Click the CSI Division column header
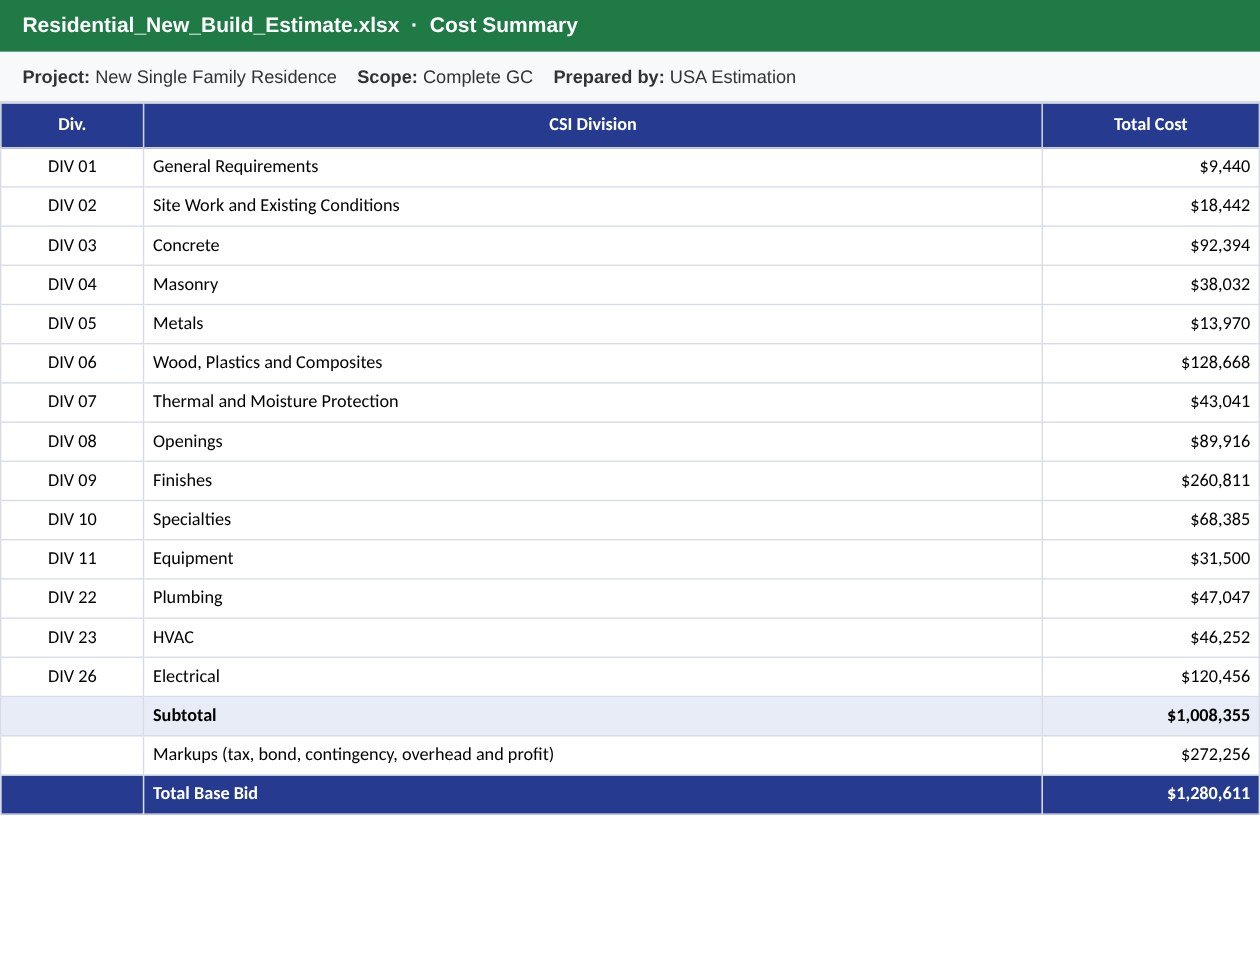This screenshot has width=1260, height=980. tap(592, 125)
